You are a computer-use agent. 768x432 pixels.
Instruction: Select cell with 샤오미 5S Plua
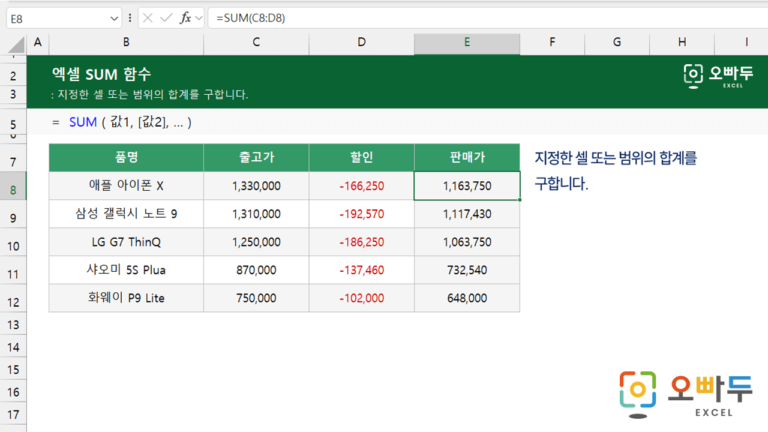[x=126, y=270]
